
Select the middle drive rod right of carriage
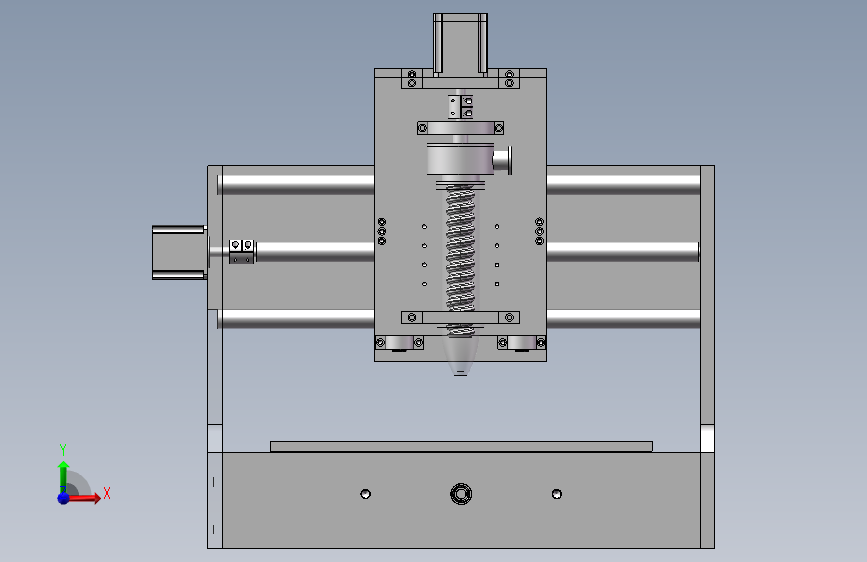click(x=623, y=252)
